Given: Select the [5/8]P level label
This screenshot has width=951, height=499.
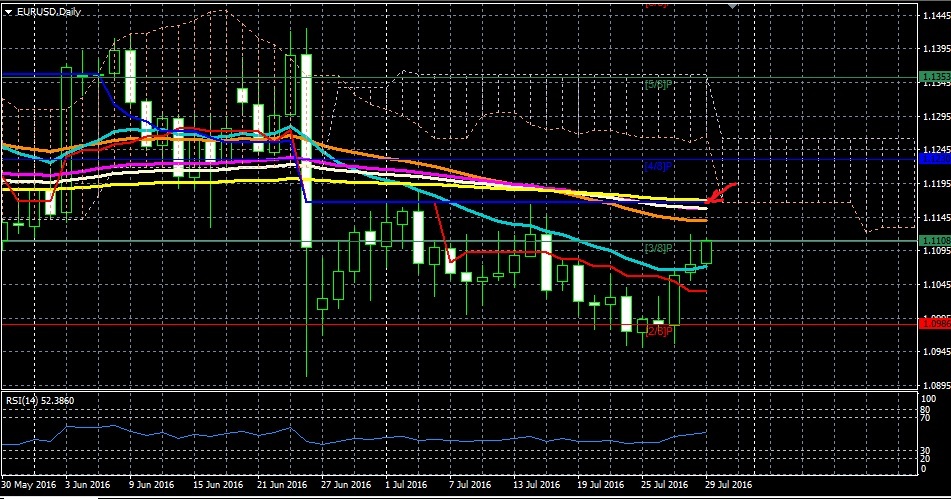Looking at the screenshot, I should 657,85.
